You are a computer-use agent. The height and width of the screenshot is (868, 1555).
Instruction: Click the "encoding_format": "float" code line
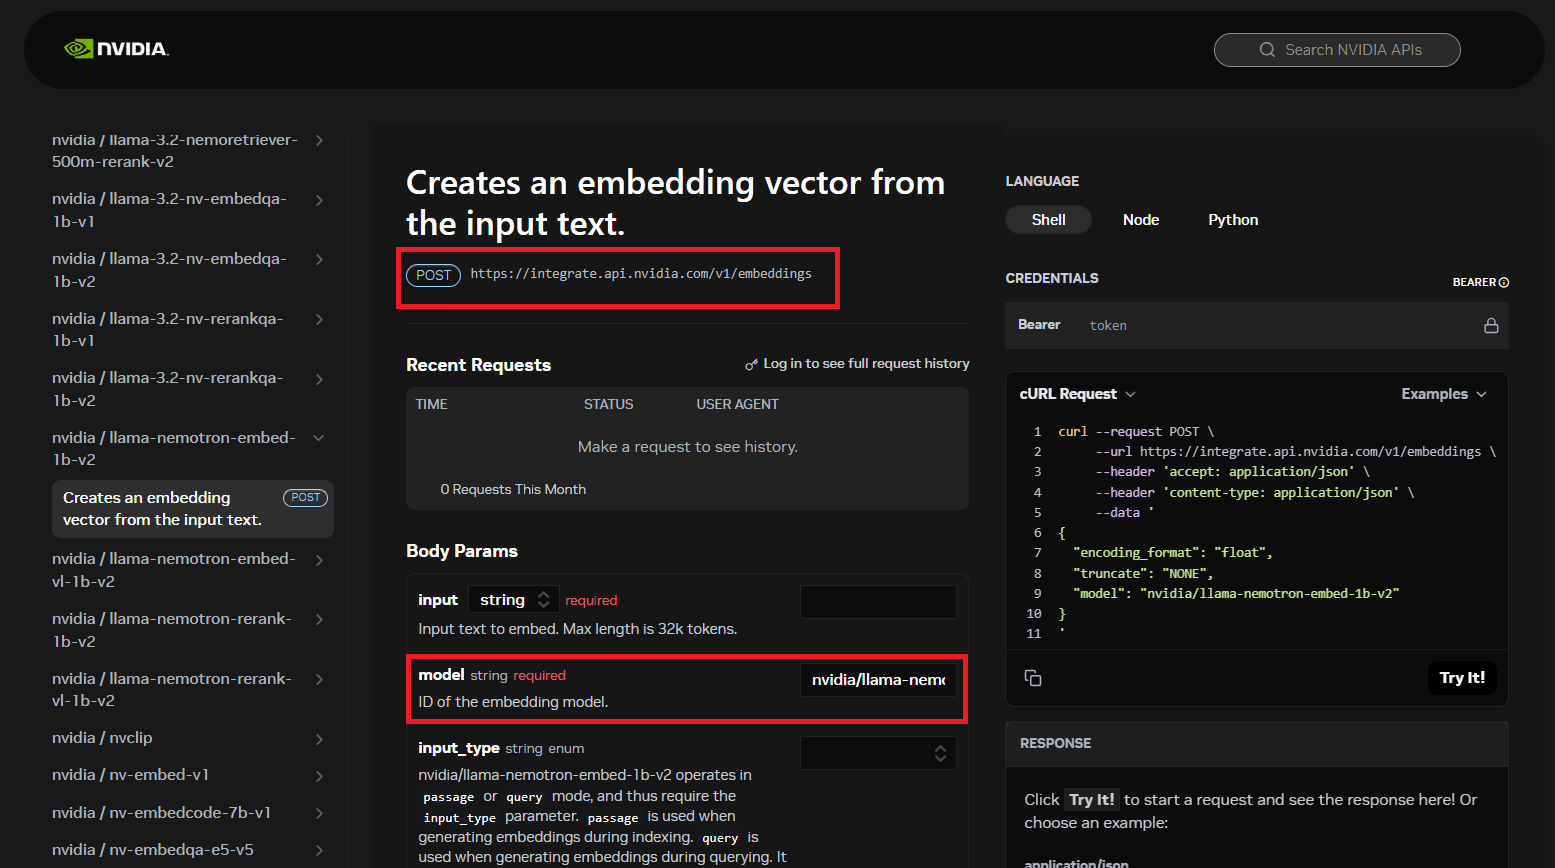tap(1172, 553)
